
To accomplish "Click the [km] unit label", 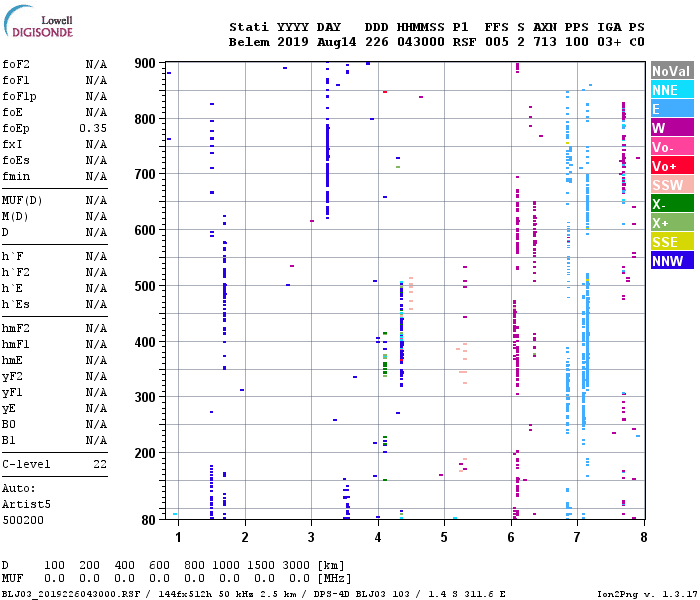I will 331,566.
